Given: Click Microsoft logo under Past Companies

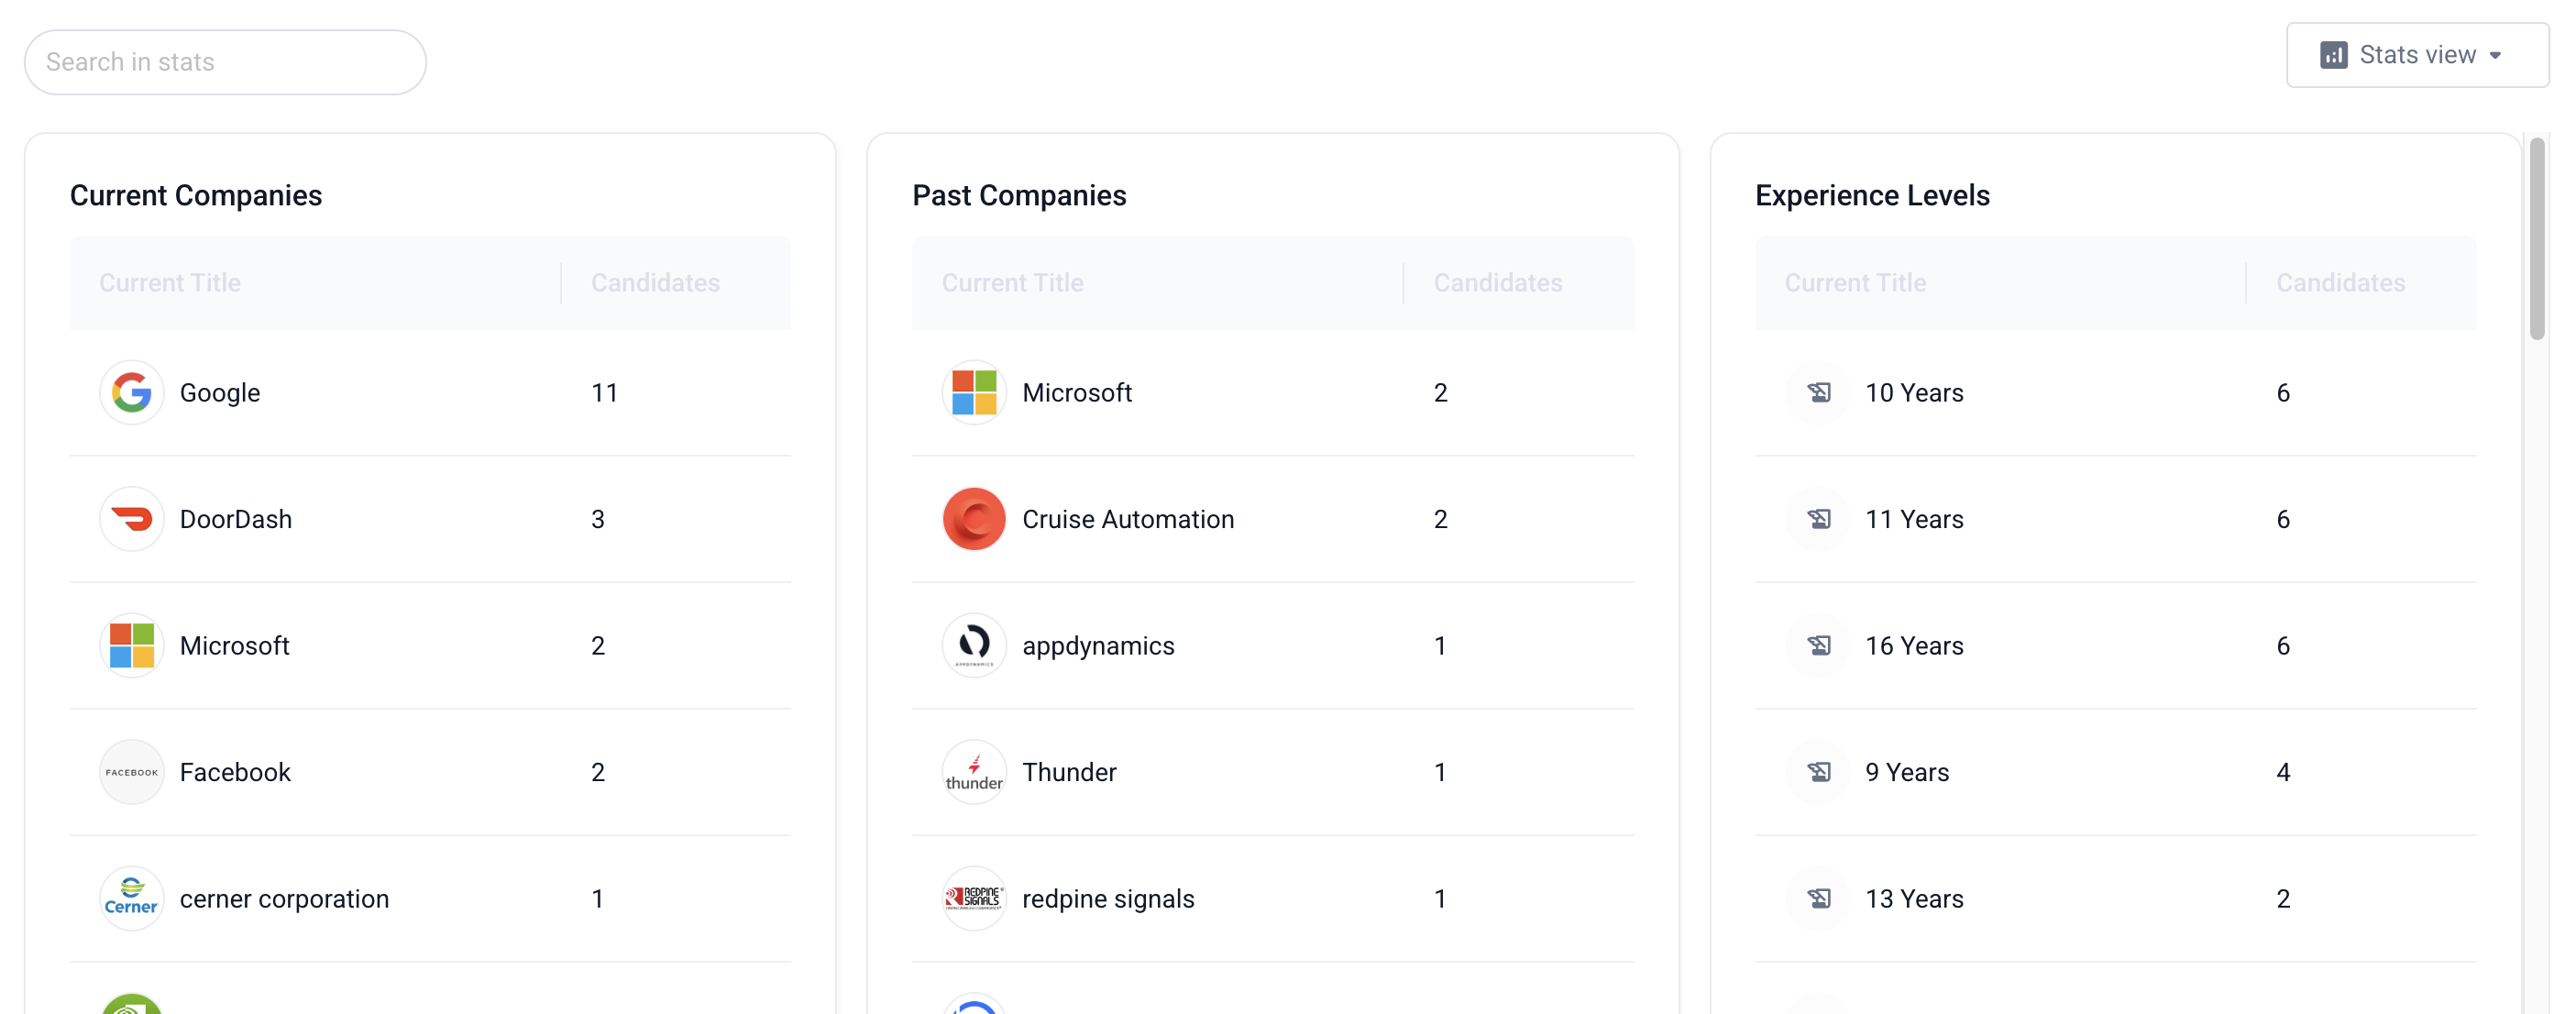Looking at the screenshot, I should 973,392.
